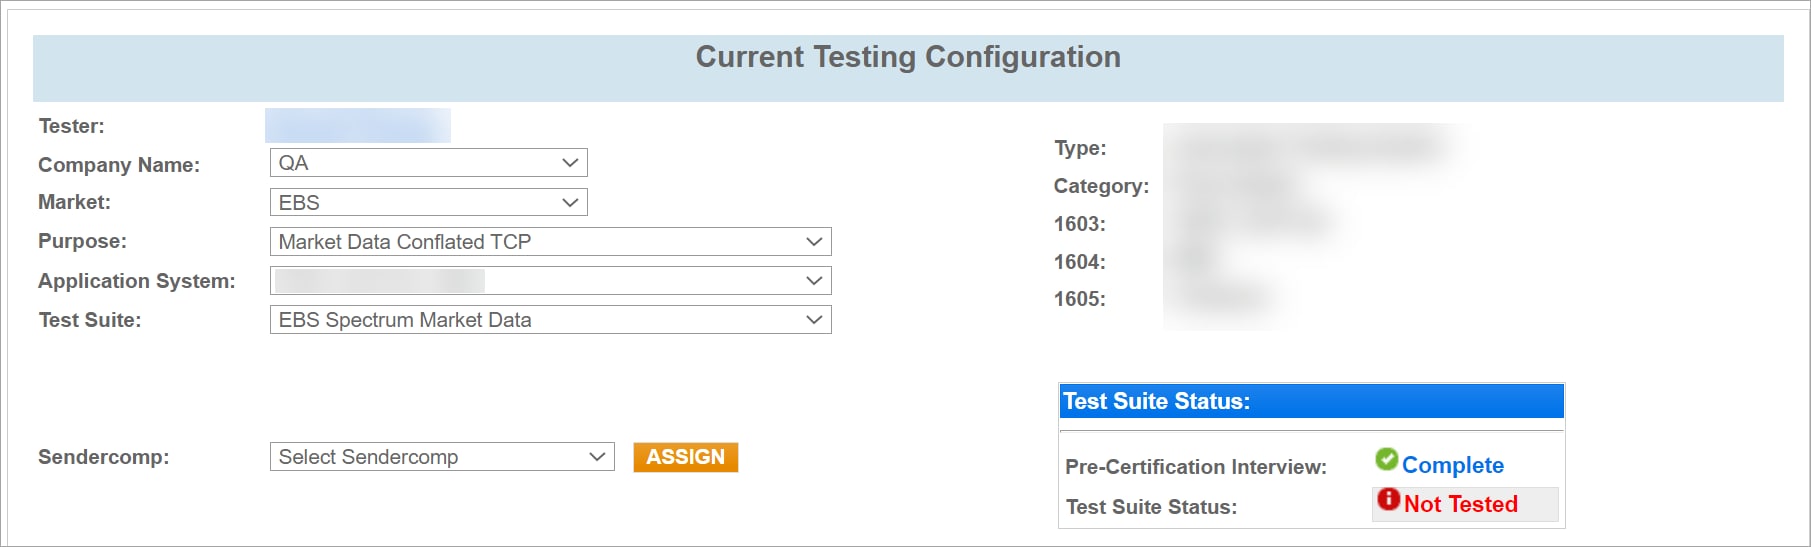
Task: Click the blue Test Suite Status header
Action: (1311, 401)
